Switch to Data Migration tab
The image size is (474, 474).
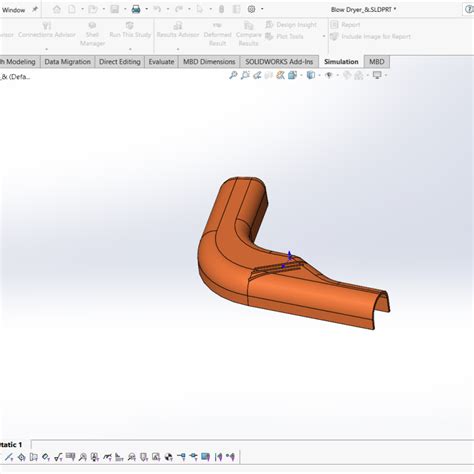tap(68, 62)
